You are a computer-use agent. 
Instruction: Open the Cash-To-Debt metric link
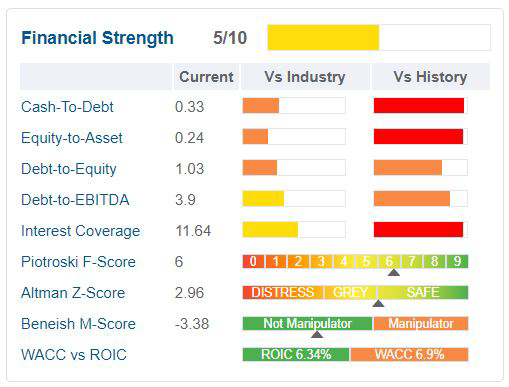click(x=67, y=107)
